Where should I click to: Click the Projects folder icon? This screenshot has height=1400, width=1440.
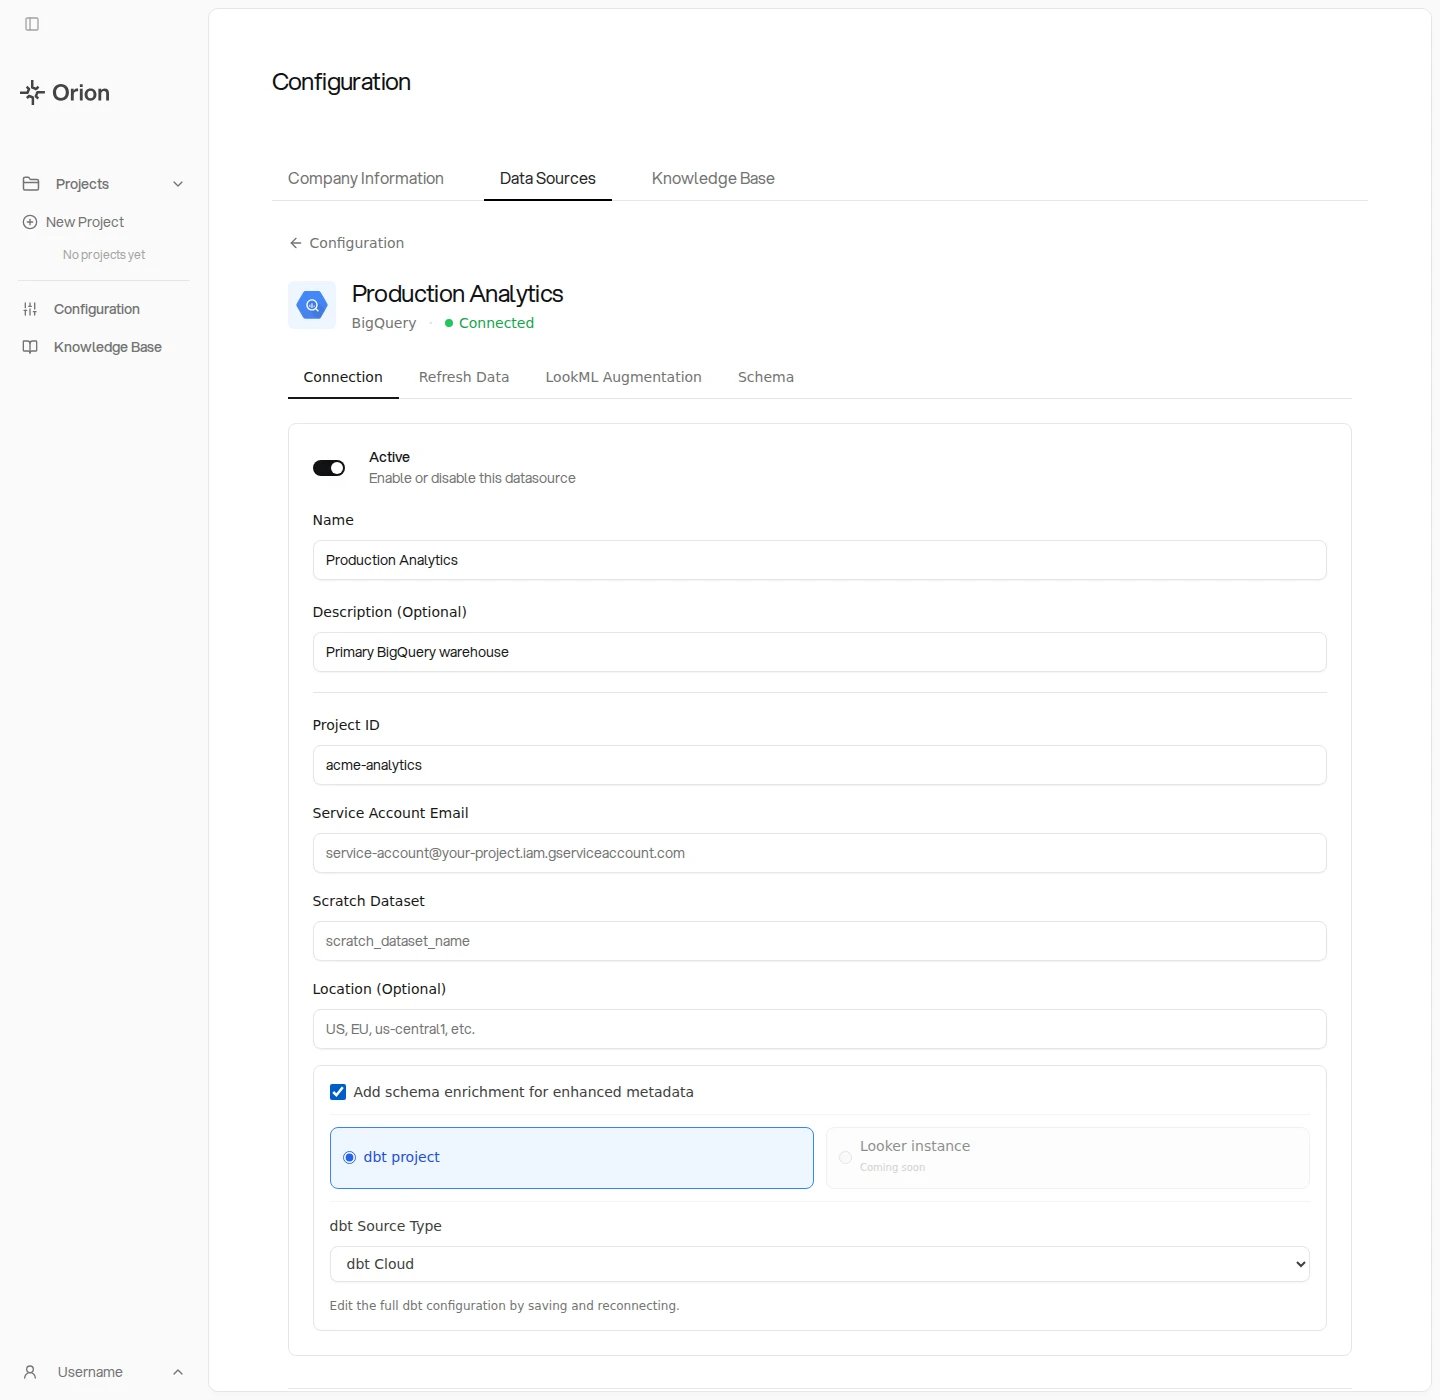click(x=31, y=184)
